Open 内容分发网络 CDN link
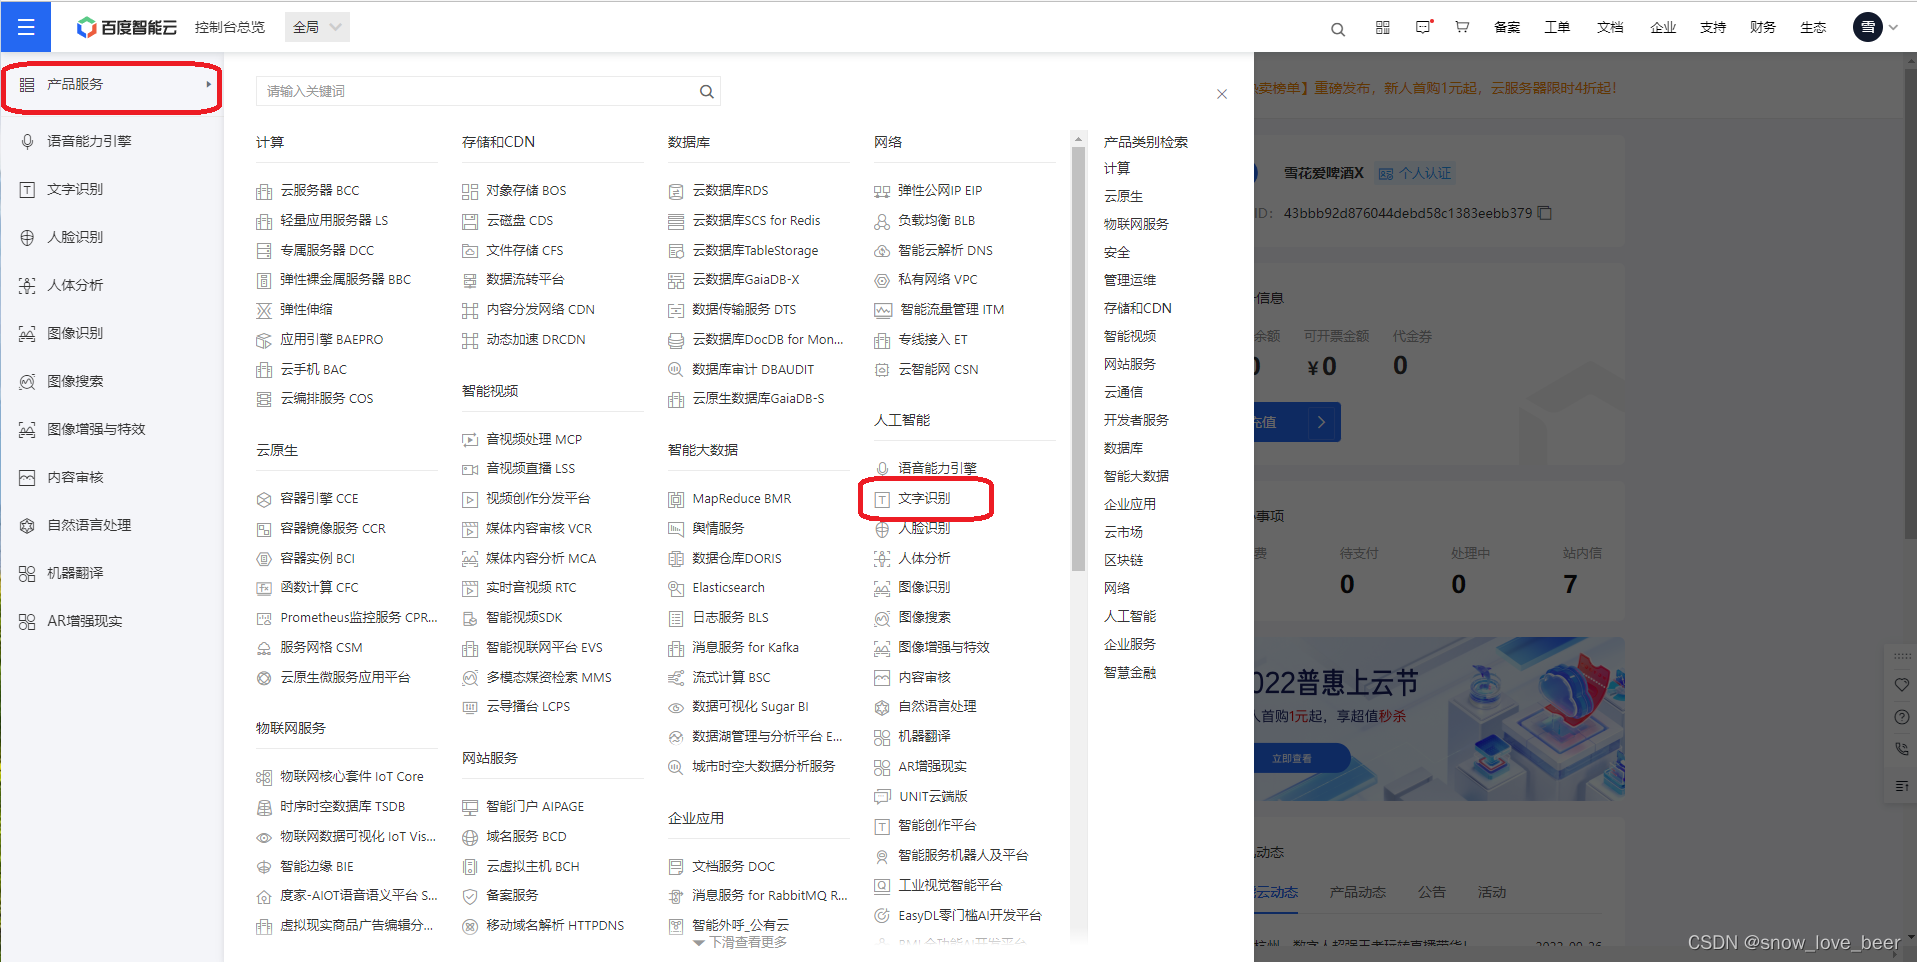The width and height of the screenshot is (1917, 962). pyautogui.click(x=540, y=309)
